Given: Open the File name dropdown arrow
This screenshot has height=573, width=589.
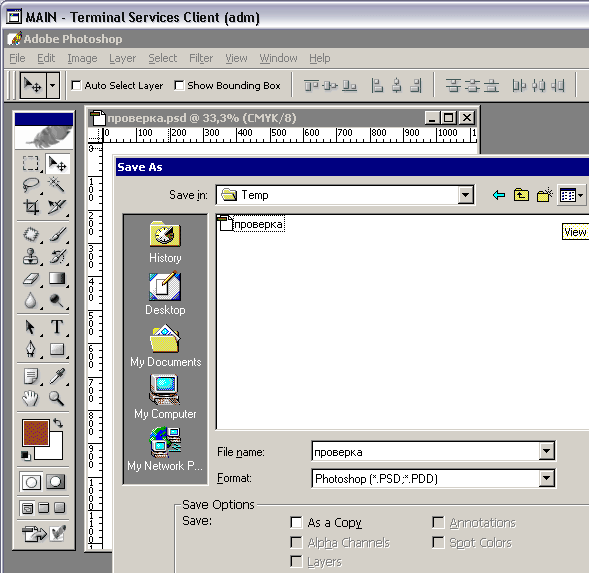Looking at the screenshot, I should point(546,451).
